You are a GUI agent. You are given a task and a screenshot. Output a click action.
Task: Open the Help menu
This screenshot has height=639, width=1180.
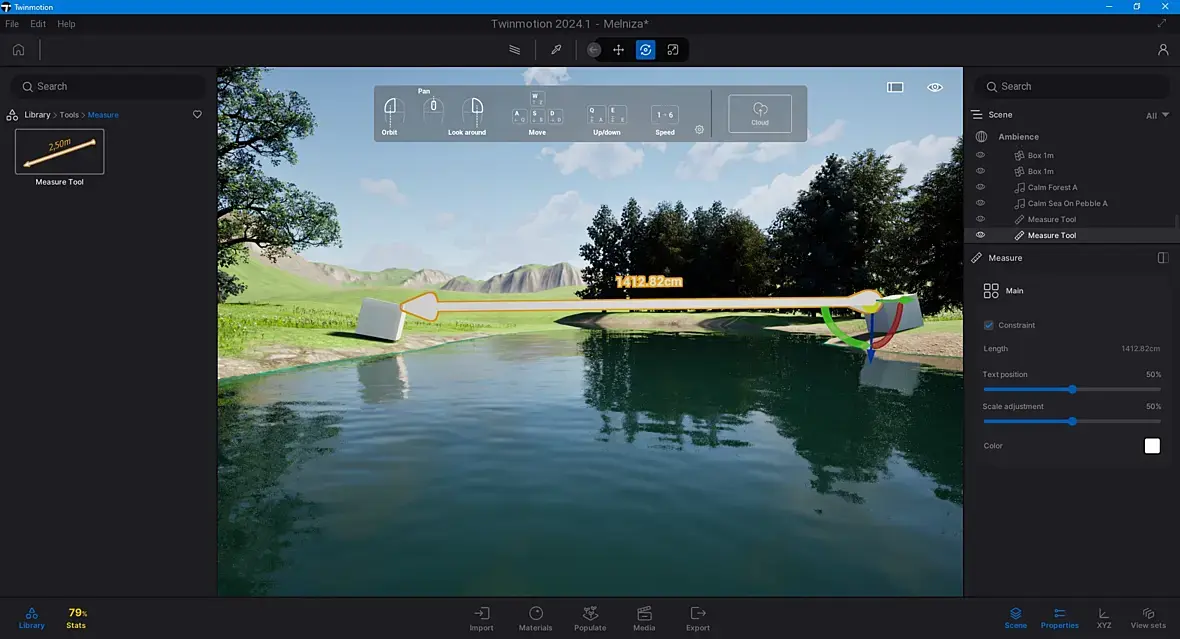(66, 24)
